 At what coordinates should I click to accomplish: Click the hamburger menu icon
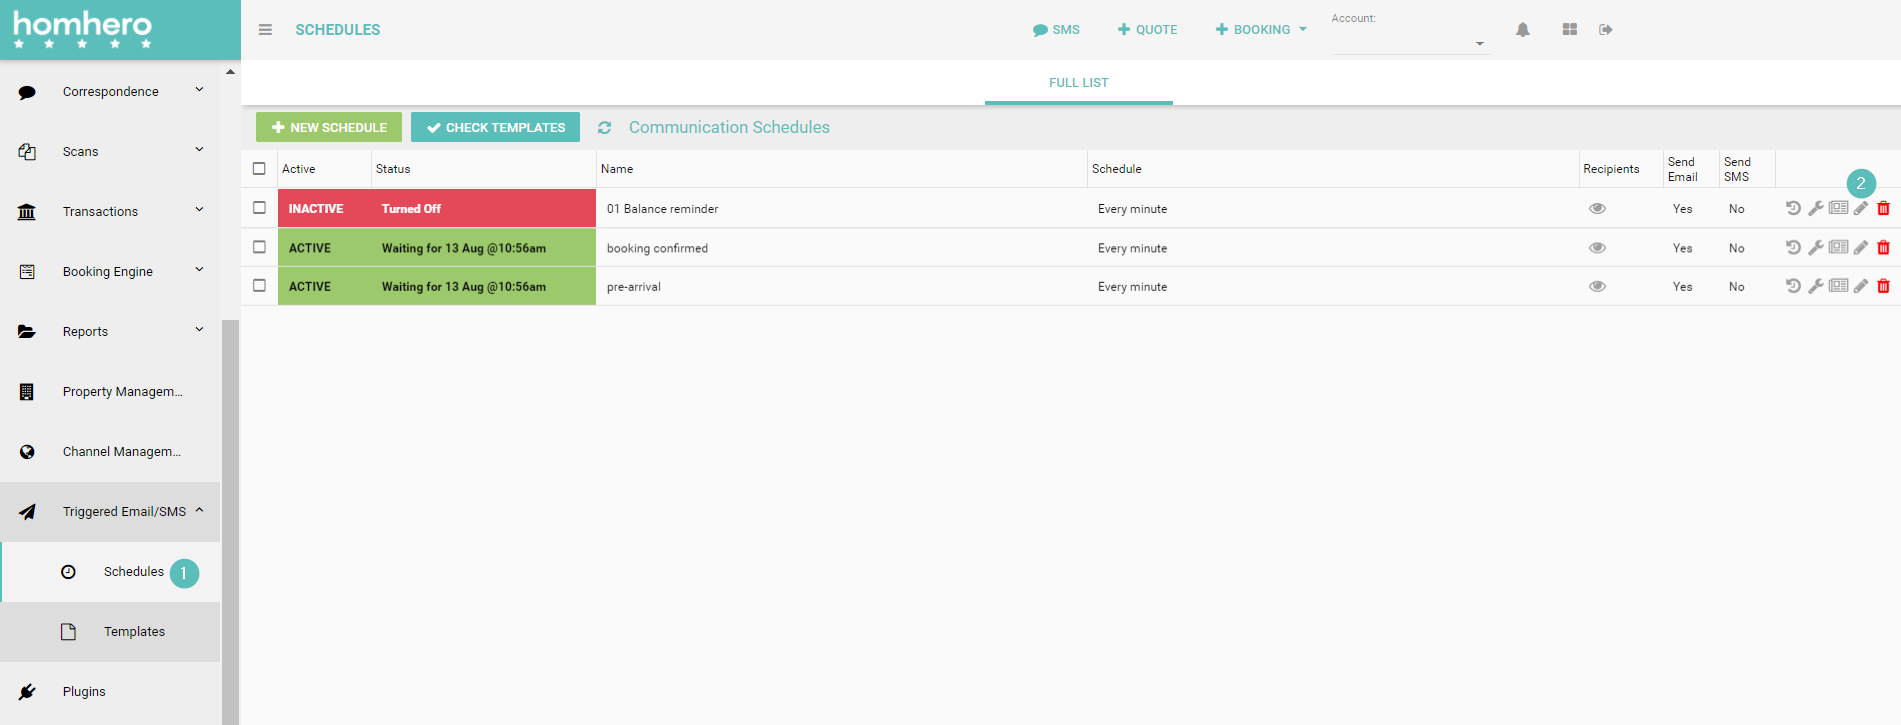click(x=265, y=30)
